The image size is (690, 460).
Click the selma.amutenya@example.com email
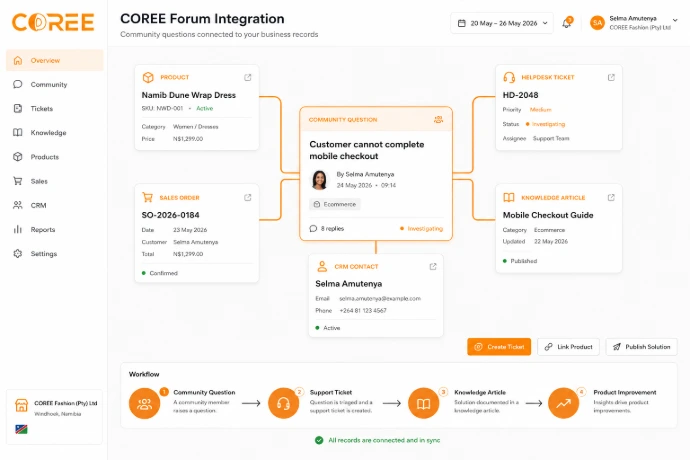[x=380, y=298]
